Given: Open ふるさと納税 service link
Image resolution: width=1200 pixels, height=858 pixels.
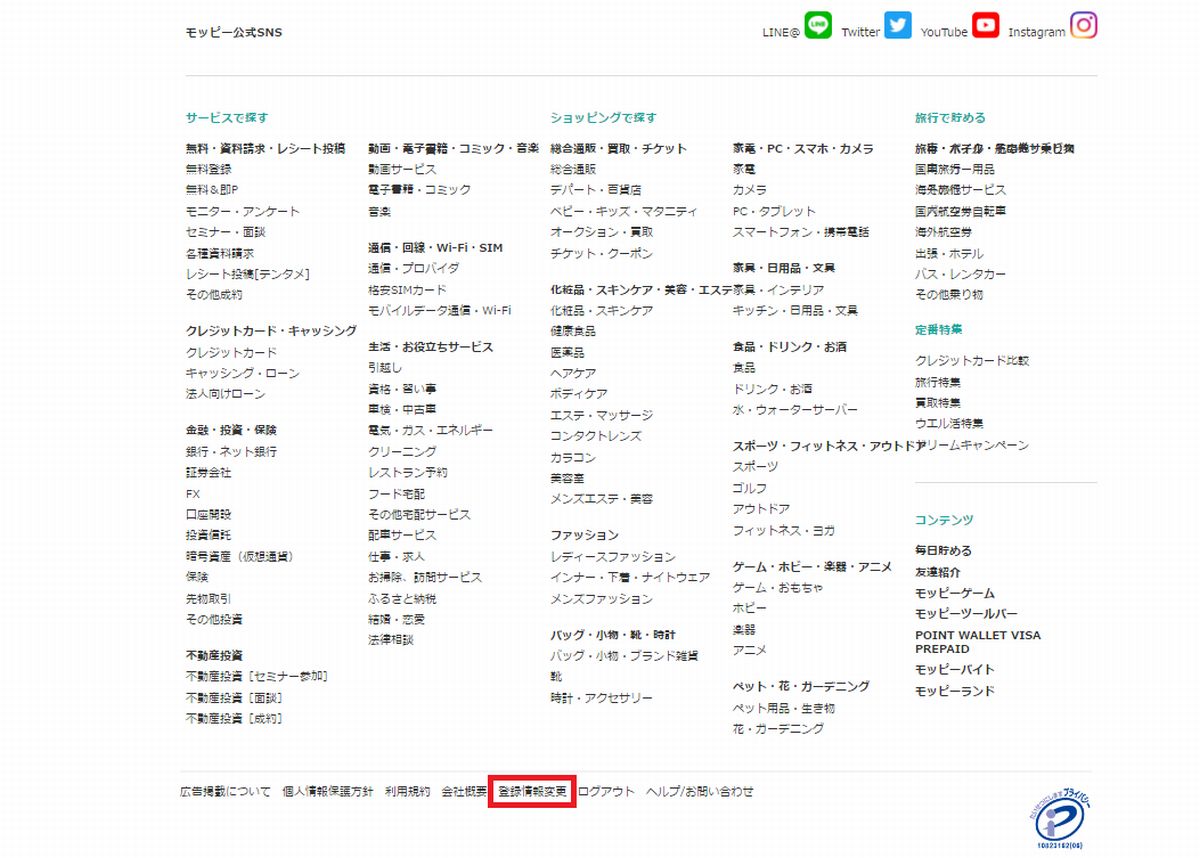Looking at the screenshot, I should pyautogui.click(x=400, y=598).
